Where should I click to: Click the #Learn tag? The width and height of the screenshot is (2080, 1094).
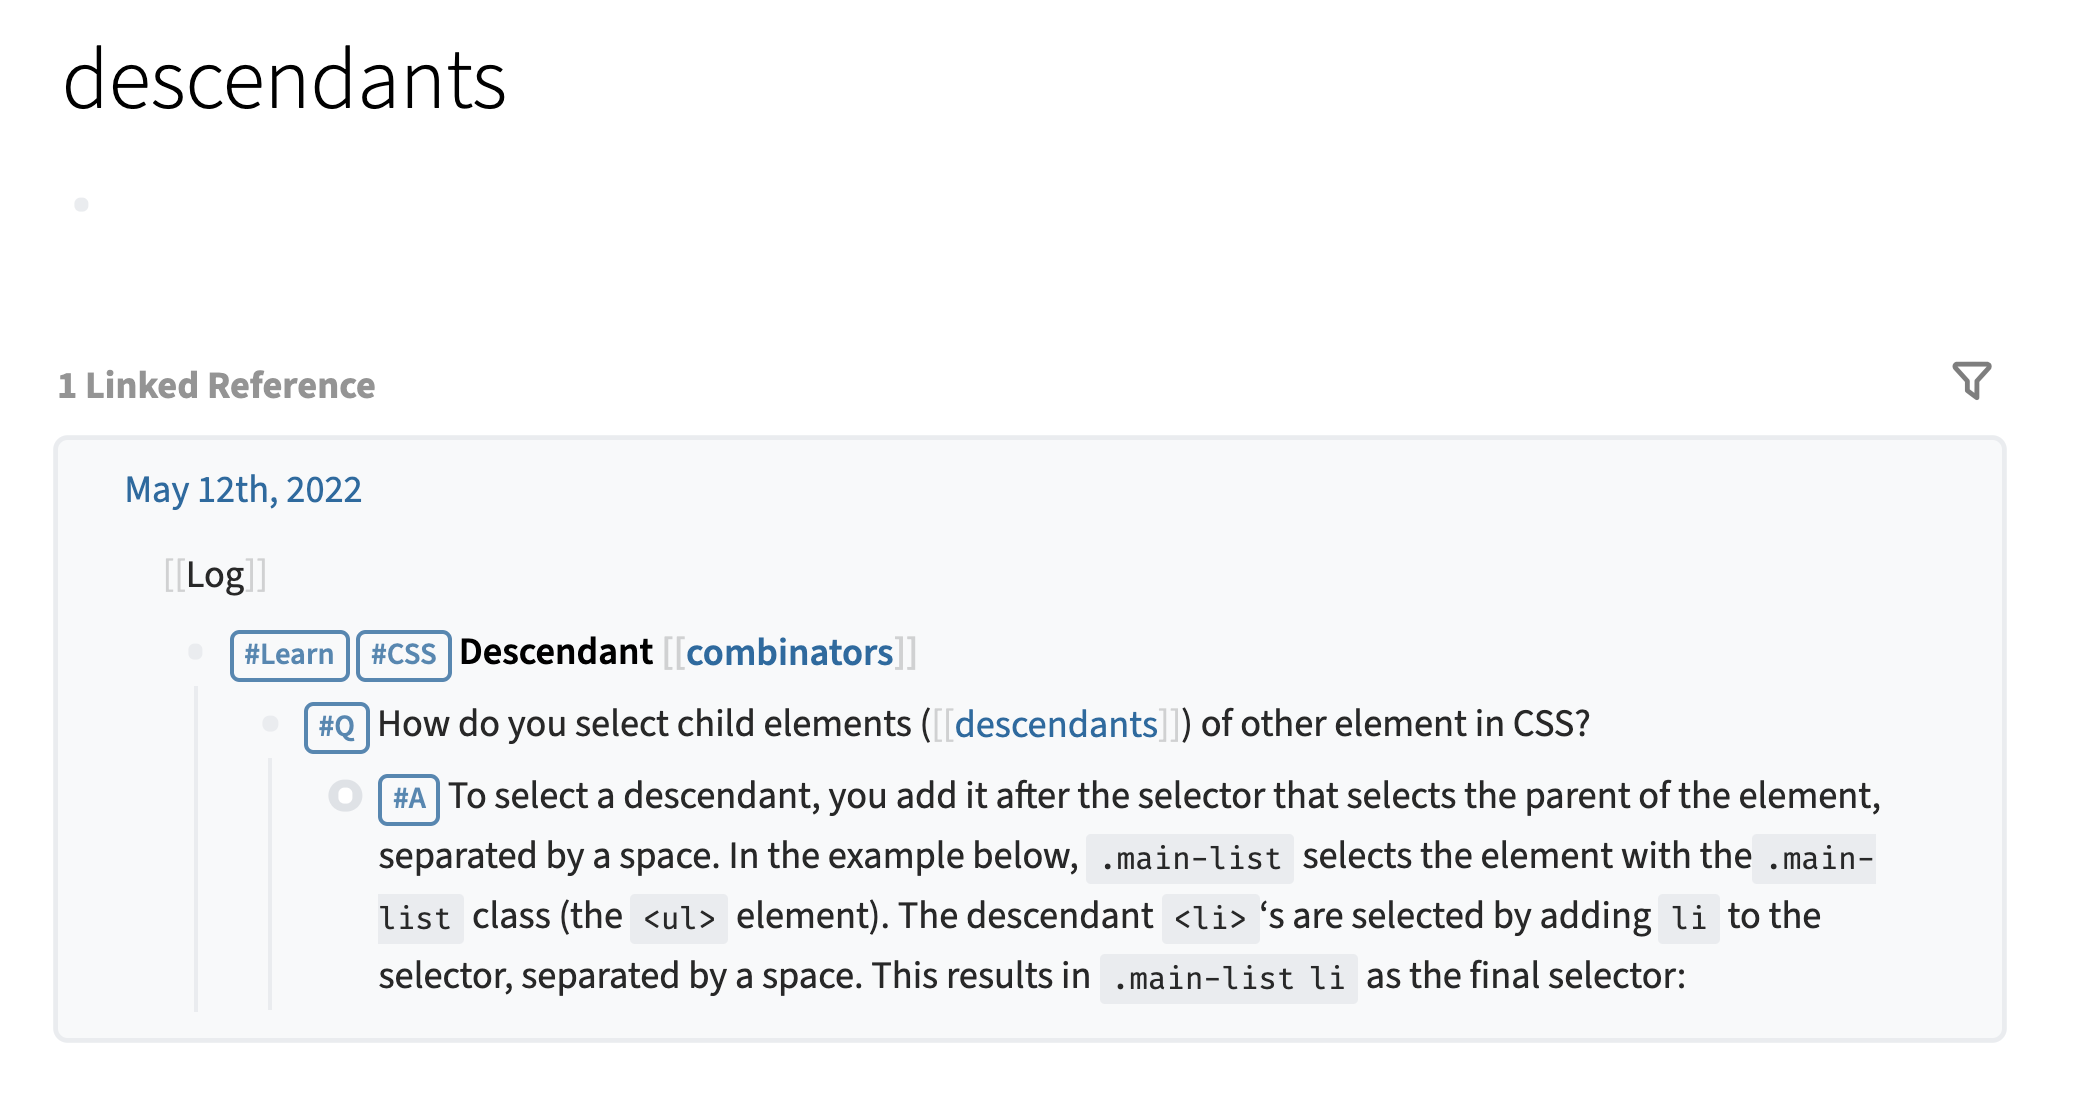pos(289,654)
